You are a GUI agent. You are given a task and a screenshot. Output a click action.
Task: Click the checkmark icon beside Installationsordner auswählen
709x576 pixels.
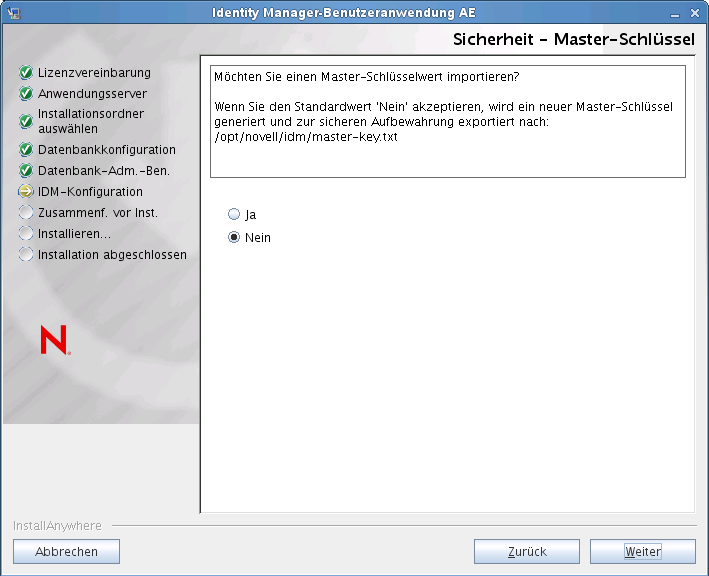[x=26, y=121]
